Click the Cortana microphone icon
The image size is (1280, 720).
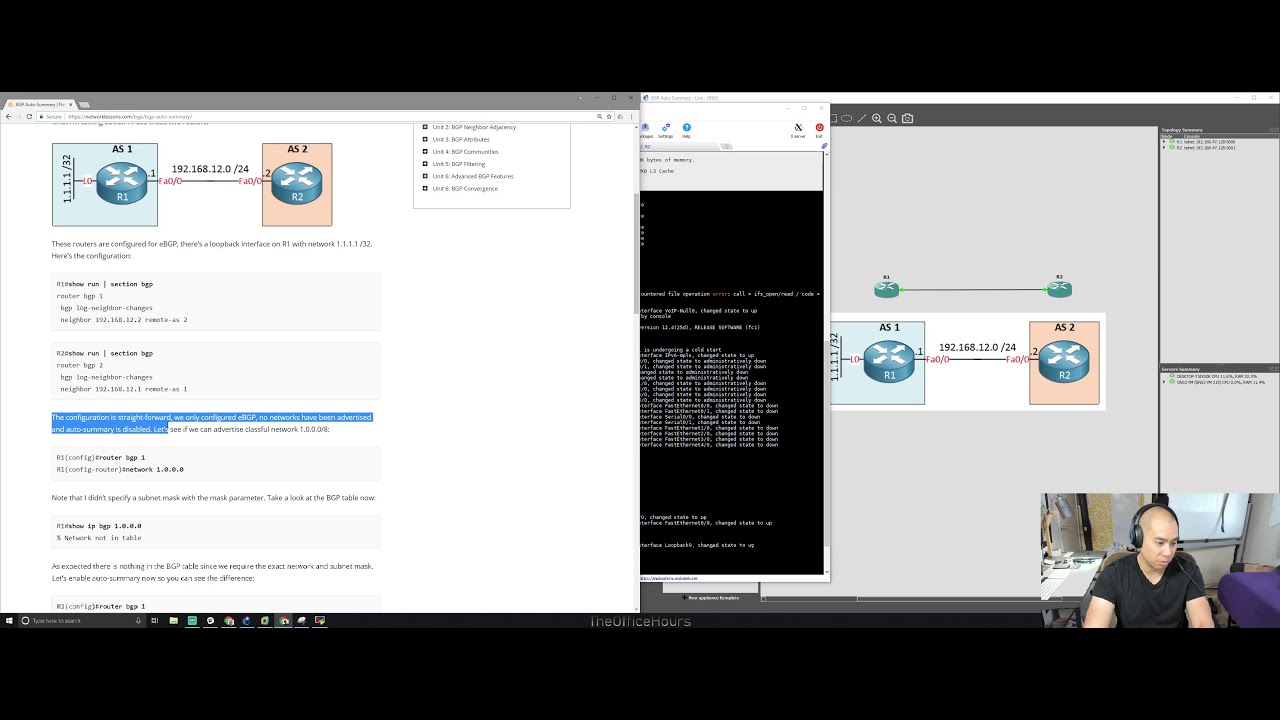click(x=138, y=621)
